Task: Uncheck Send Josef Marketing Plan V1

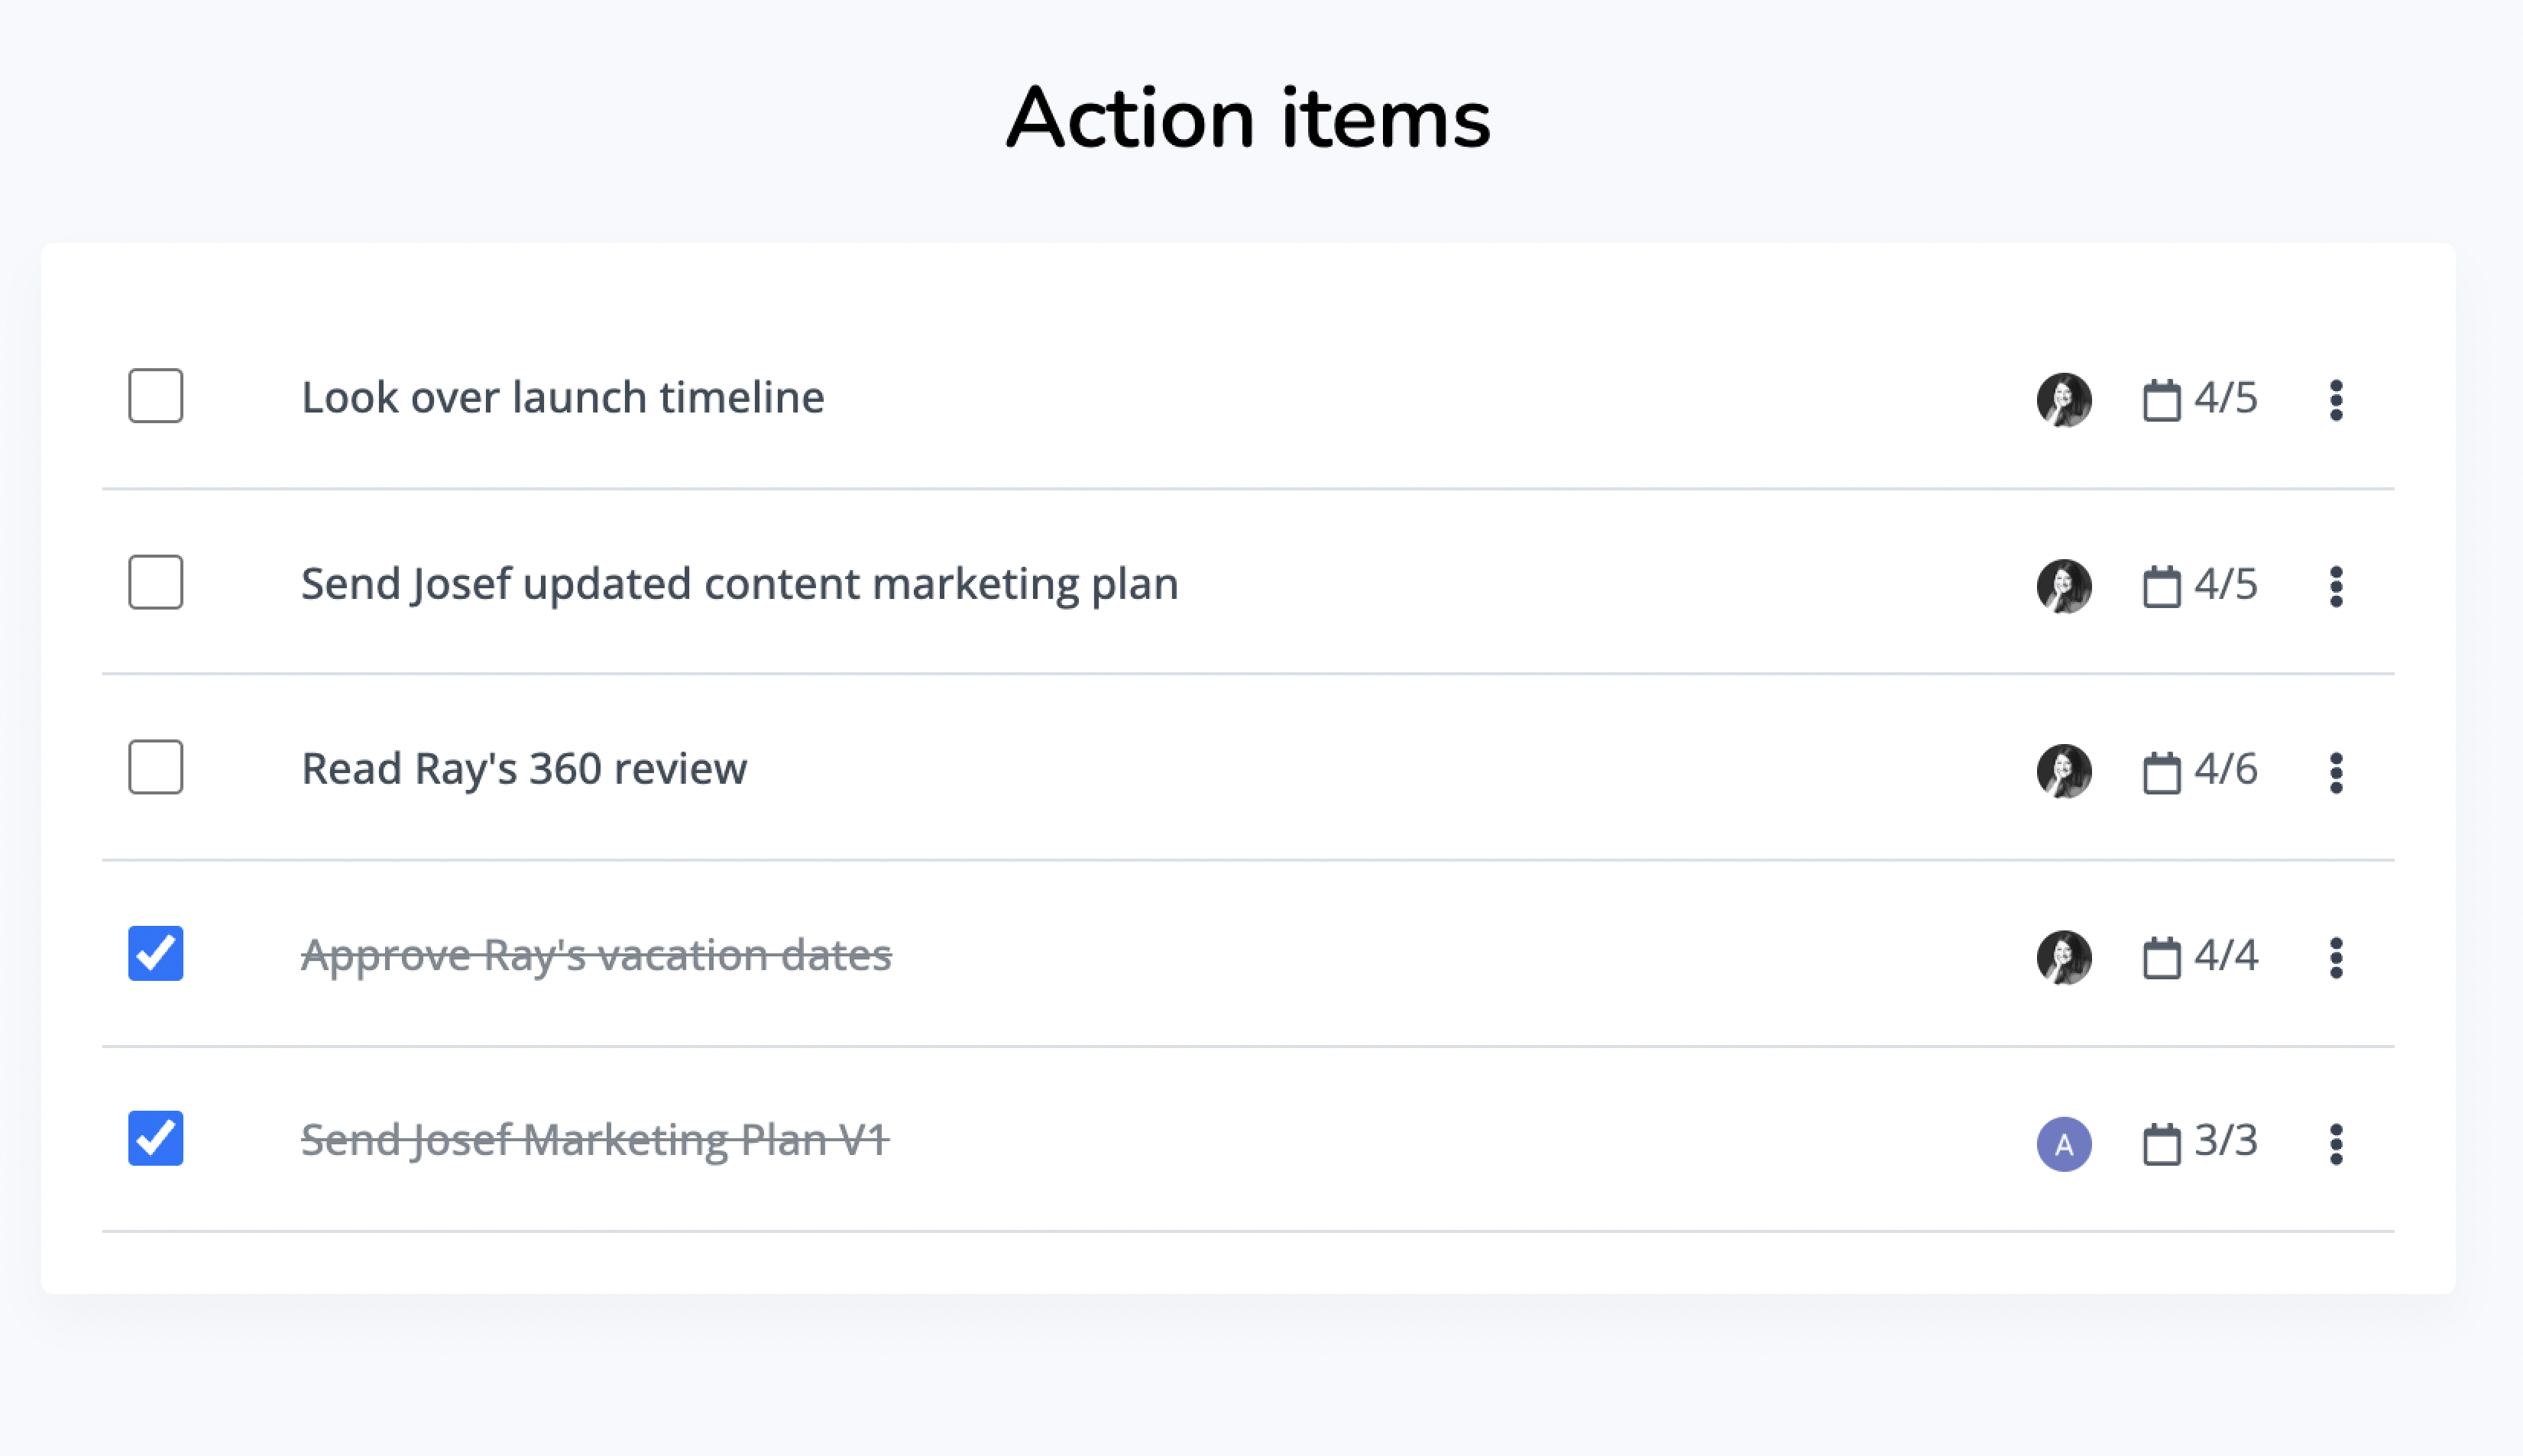Action: [x=156, y=1138]
